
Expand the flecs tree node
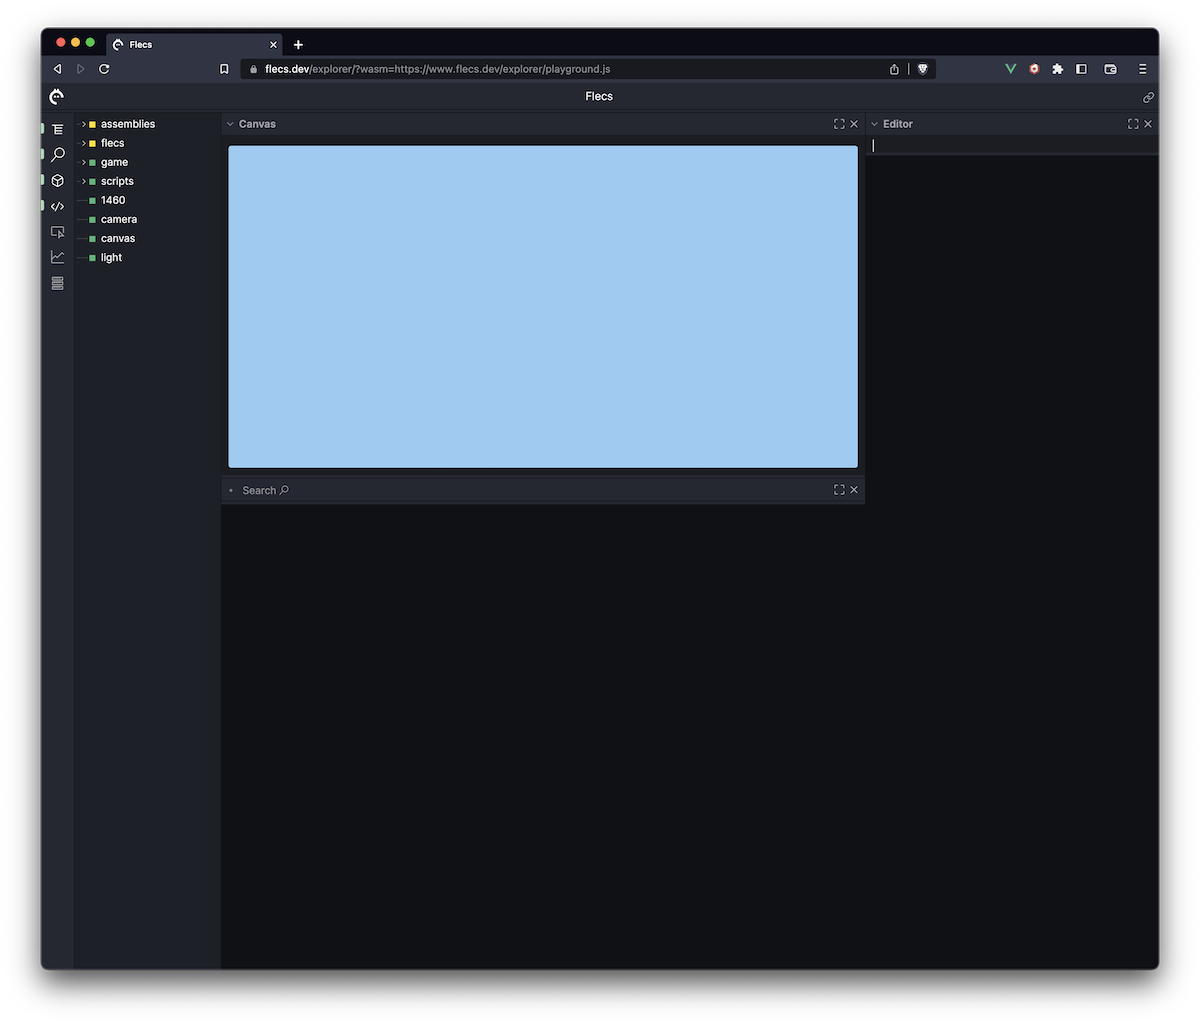tap(82, 143)
